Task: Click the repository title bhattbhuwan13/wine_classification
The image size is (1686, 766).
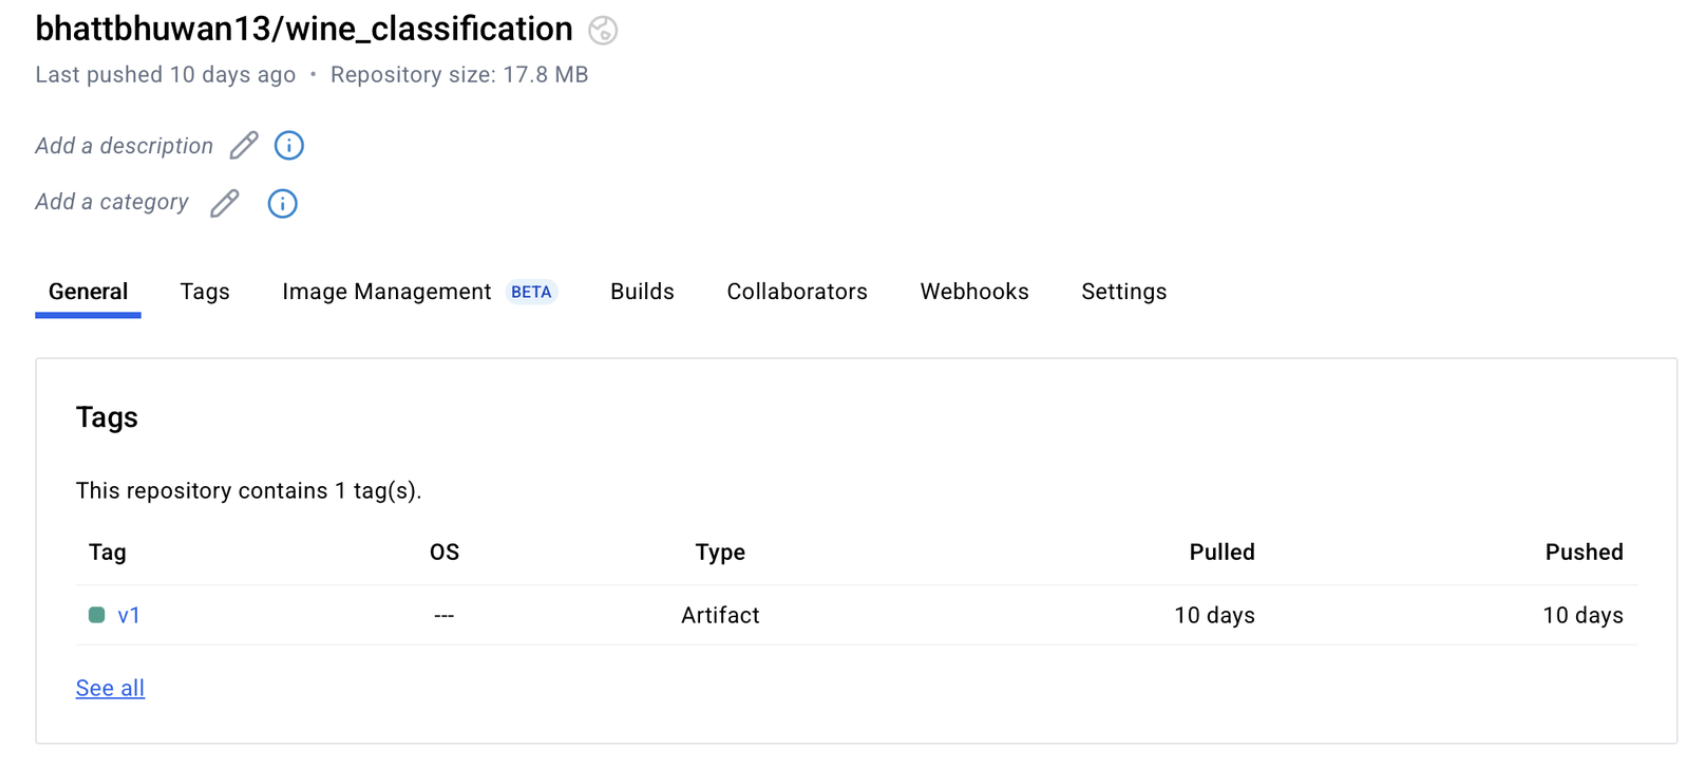Action: click(304, 29)
